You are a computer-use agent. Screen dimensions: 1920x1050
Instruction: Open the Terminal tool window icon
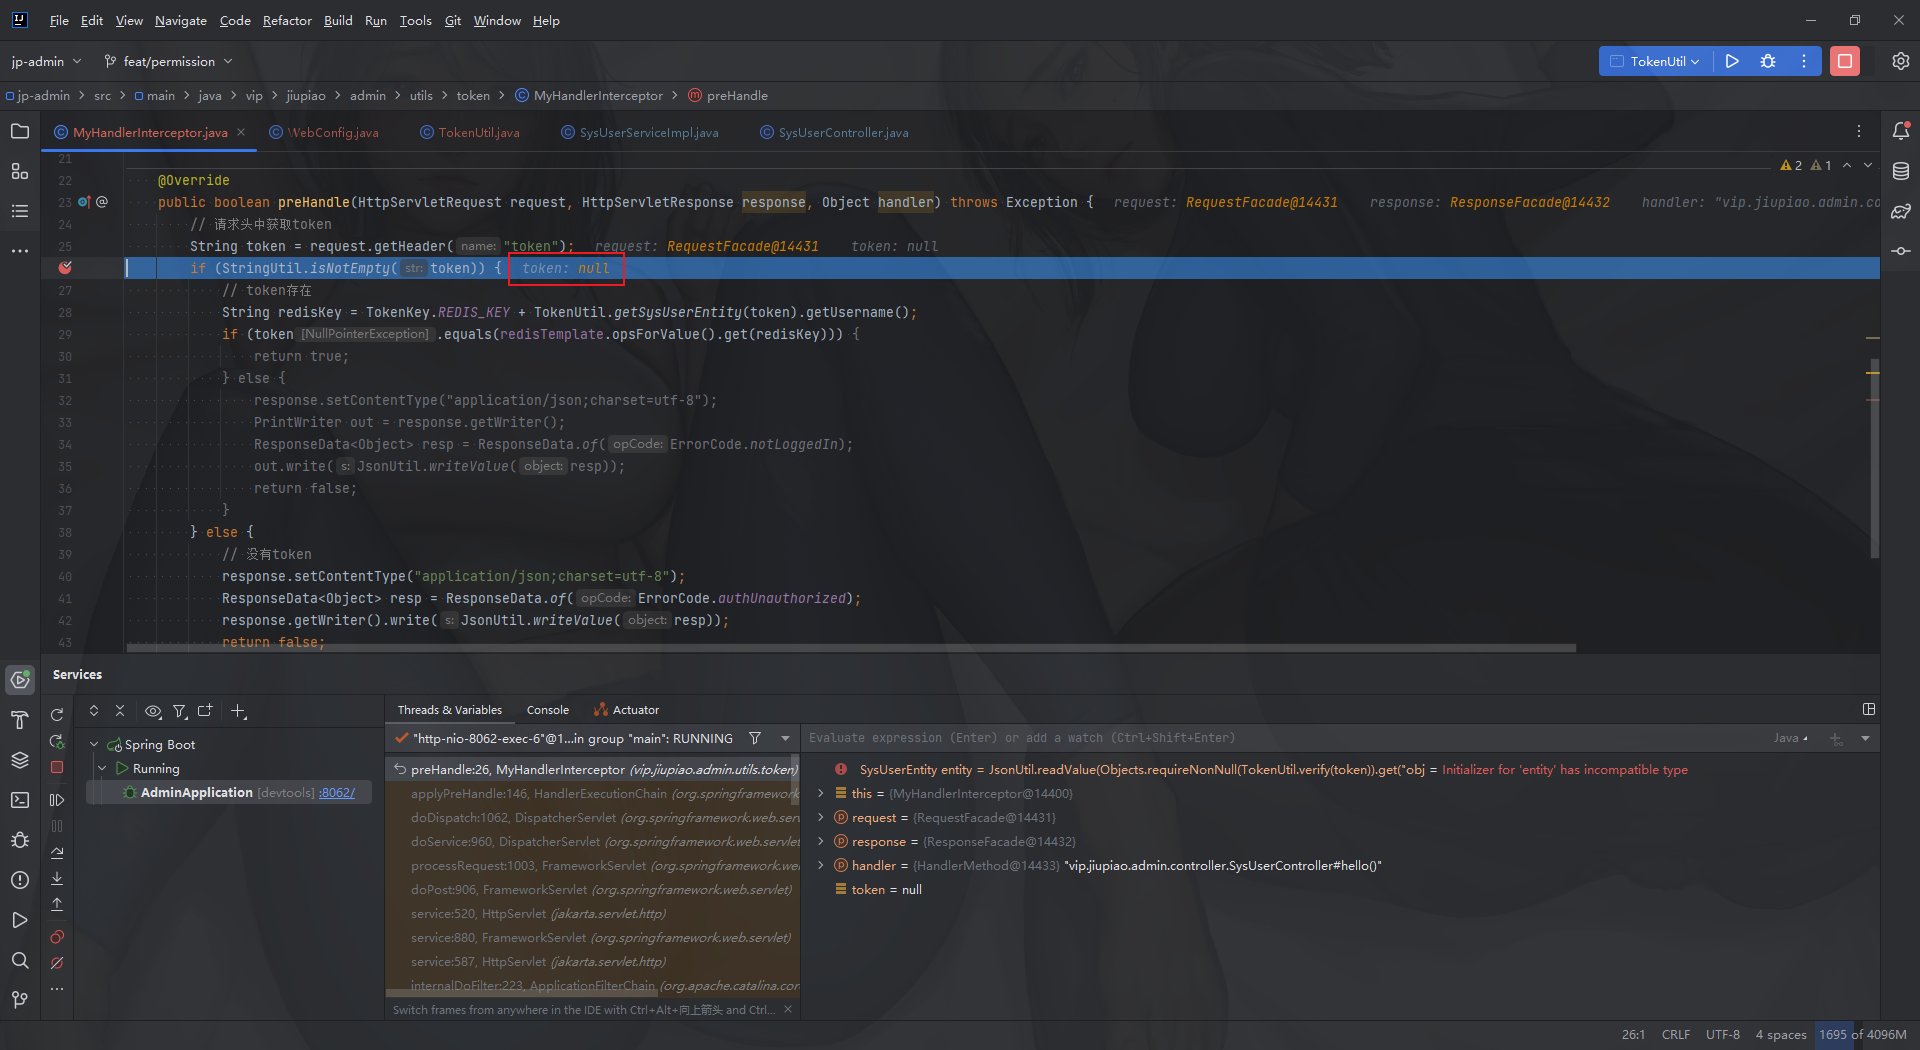[x=20, y=800]
